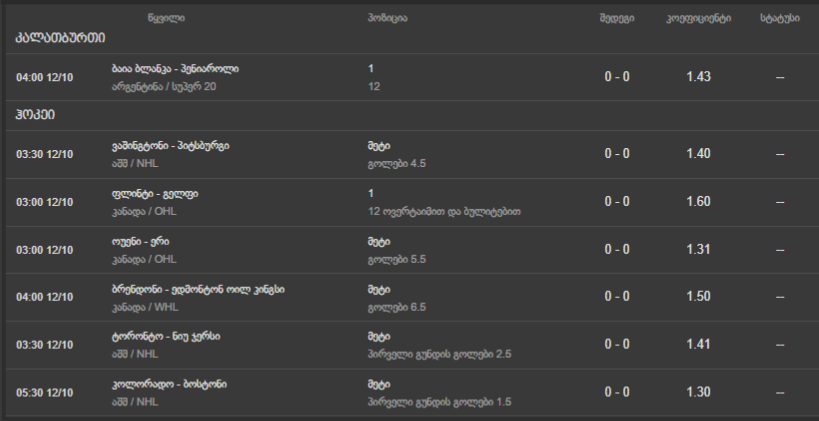Click the შედეგი column header
Image resolution: width=819 pixels, height=421 pixels.
tap(616, 18)
